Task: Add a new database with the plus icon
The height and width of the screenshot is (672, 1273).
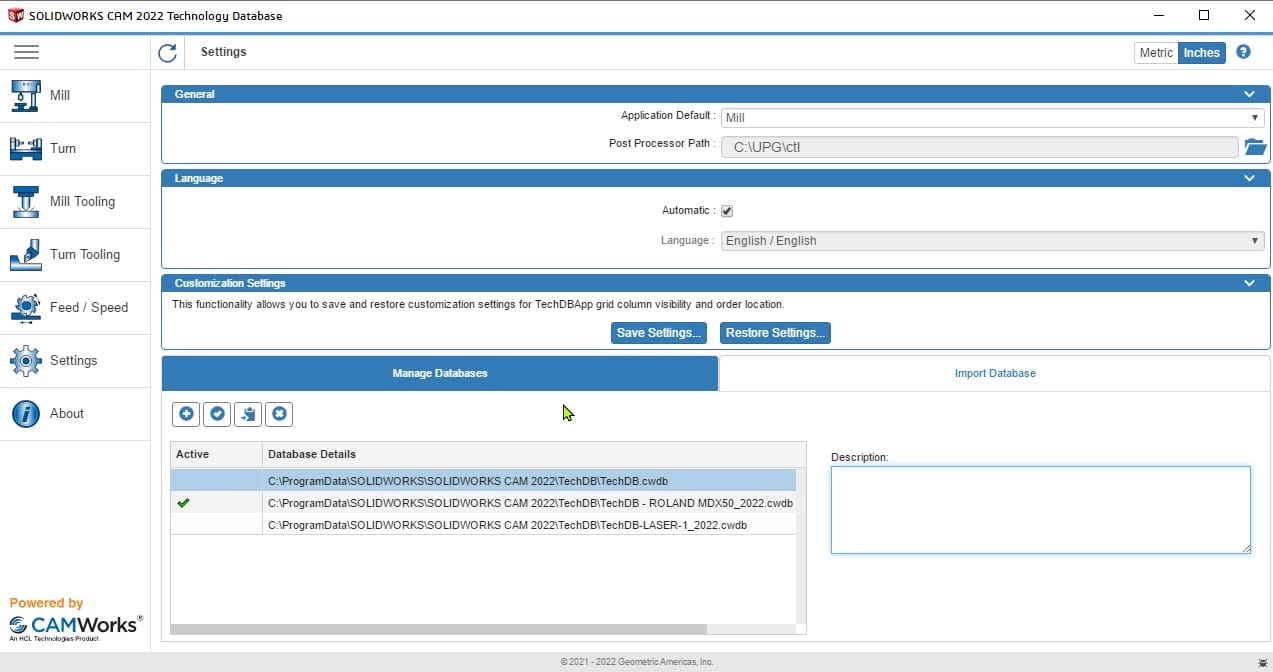Action: (x=186, y=413)
